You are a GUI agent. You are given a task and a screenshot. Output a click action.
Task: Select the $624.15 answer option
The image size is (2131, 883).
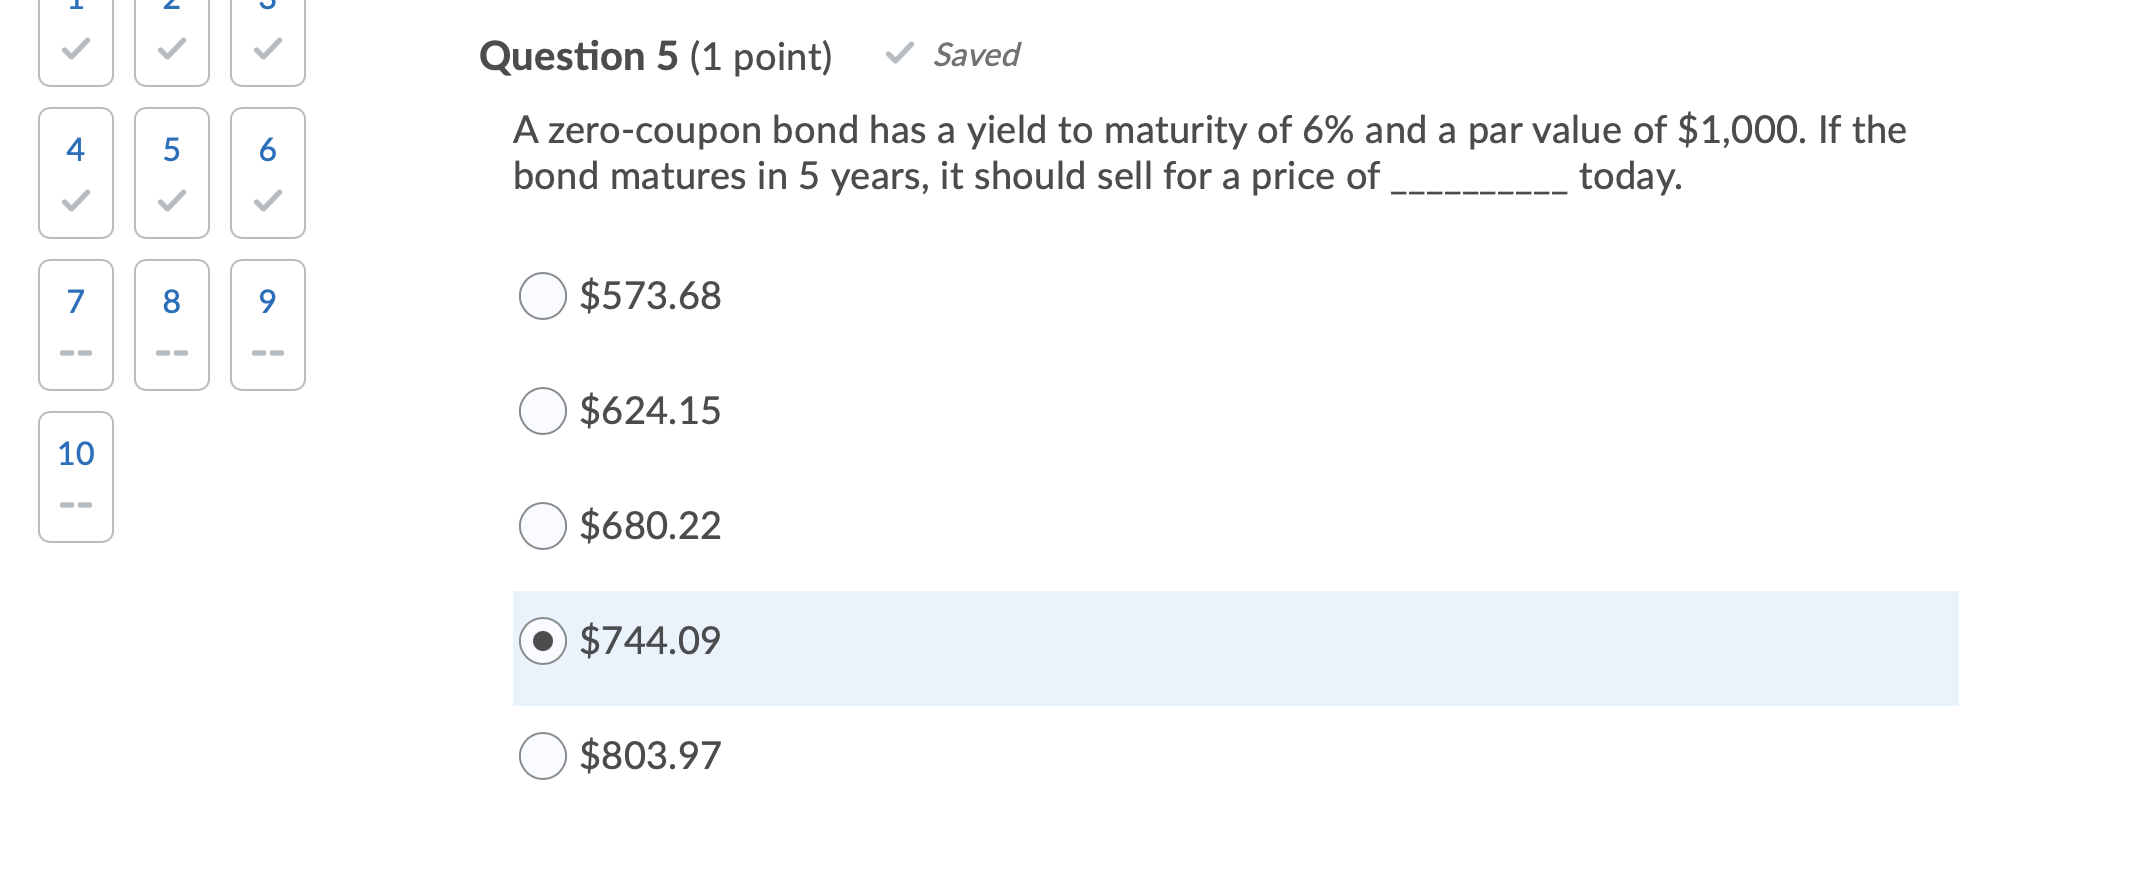click(542, 410)
